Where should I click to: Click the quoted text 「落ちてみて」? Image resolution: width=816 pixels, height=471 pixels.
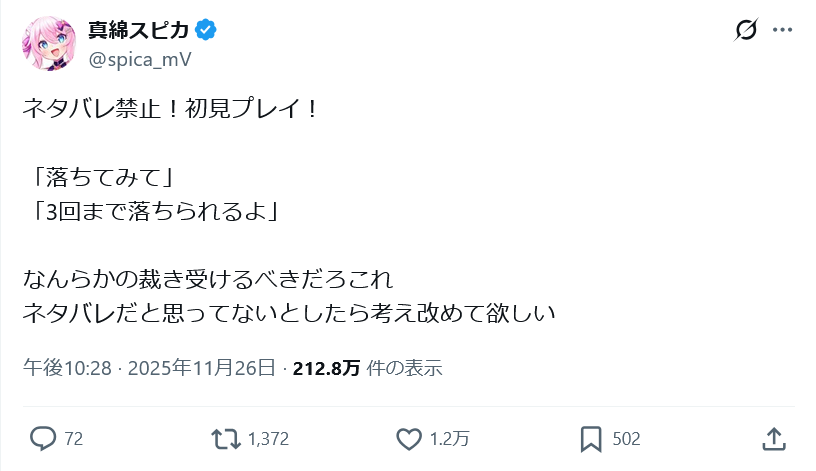point(99,178)
